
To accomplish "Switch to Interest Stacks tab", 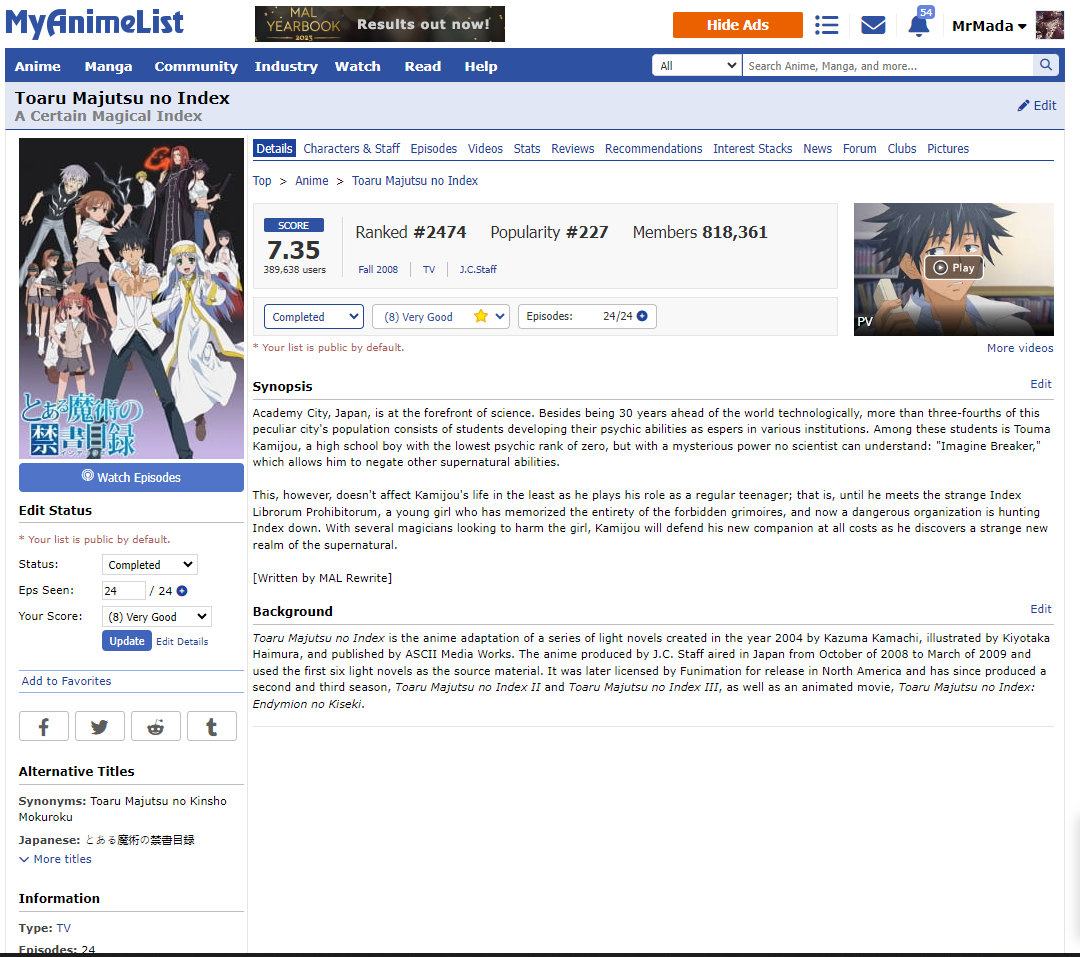I will (752, 148).
